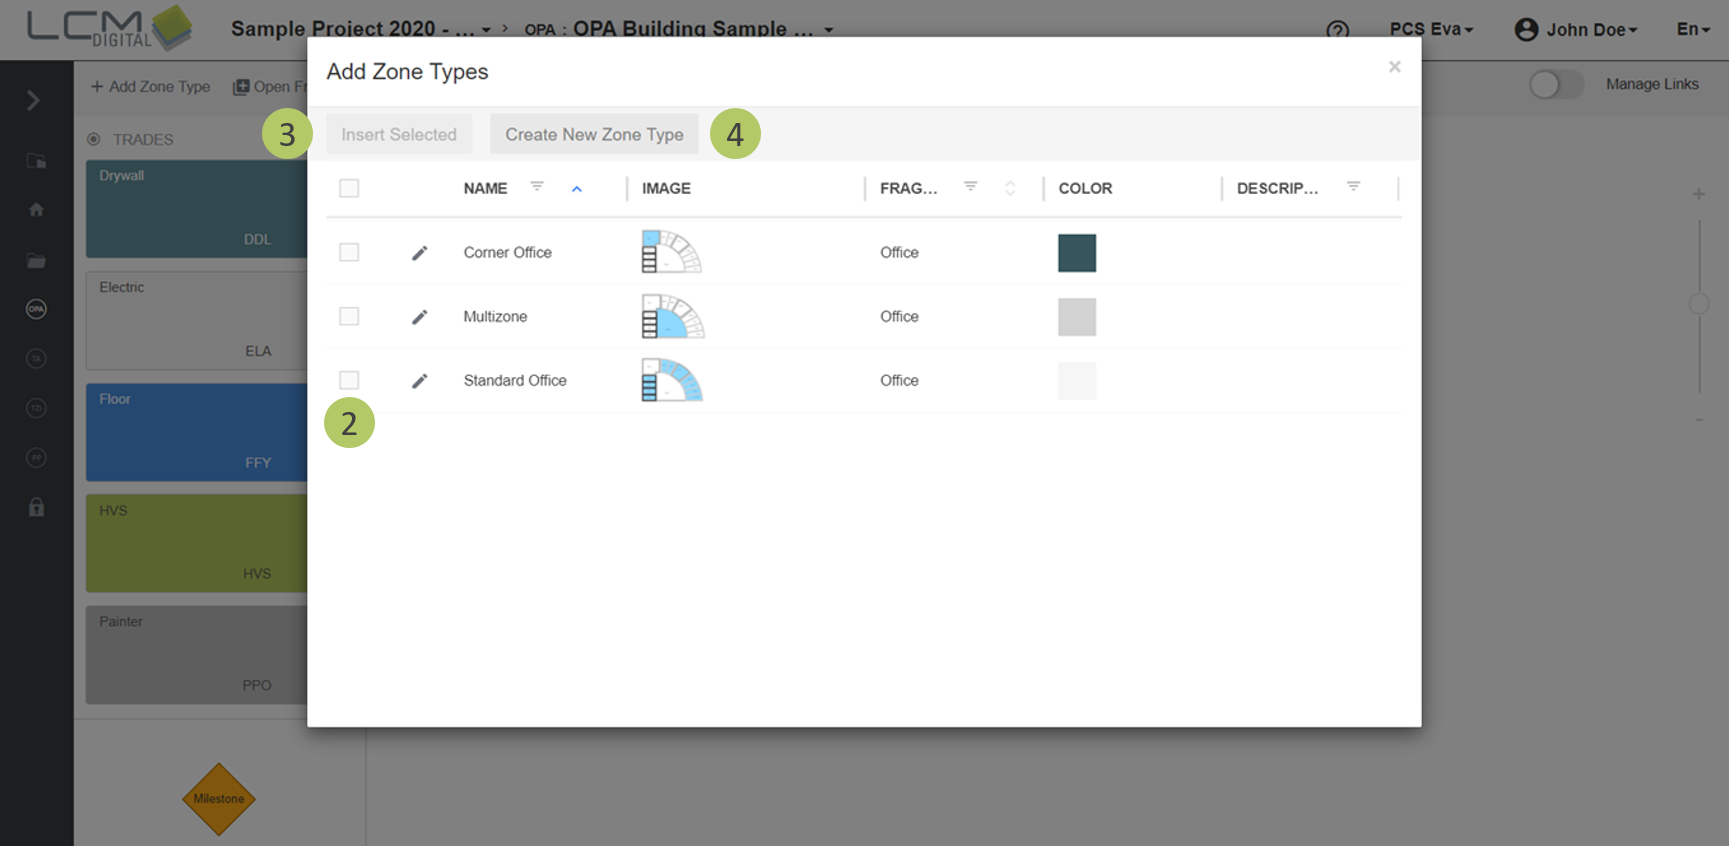Click the help question mark icon
The image size is (1729, 846).
(x=1337, y=30)
